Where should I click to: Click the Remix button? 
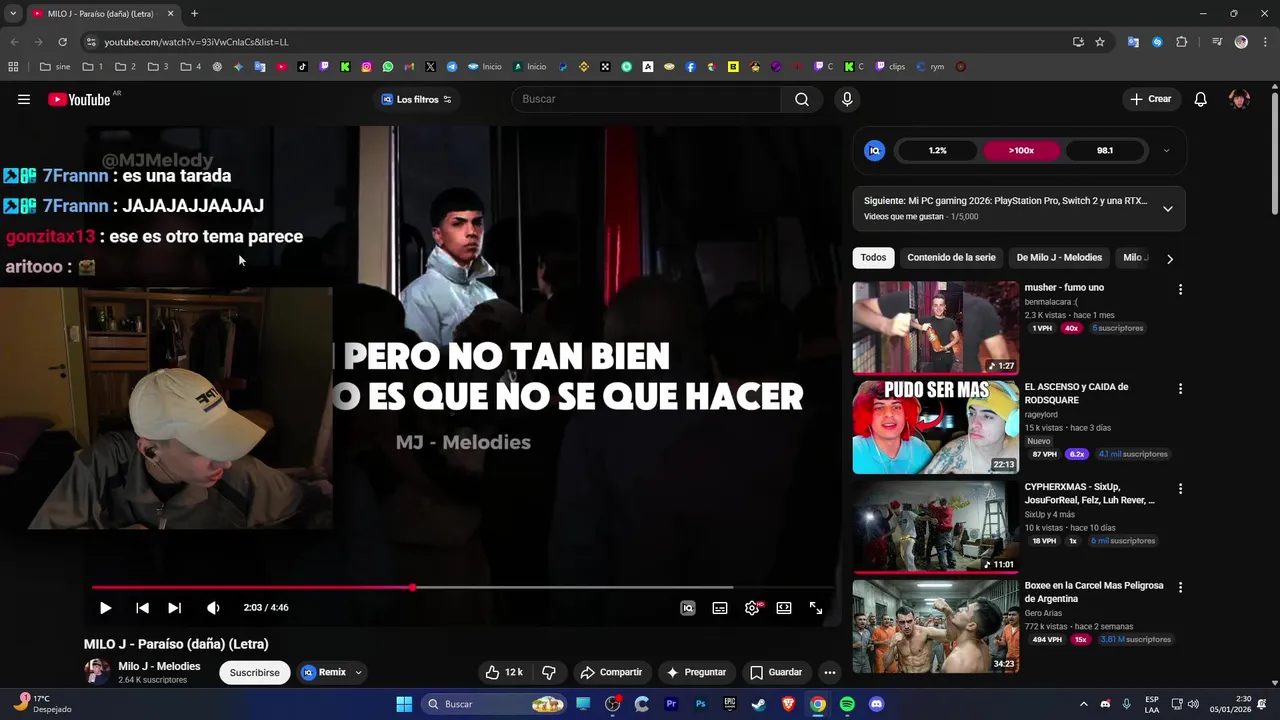coord(324,672)
